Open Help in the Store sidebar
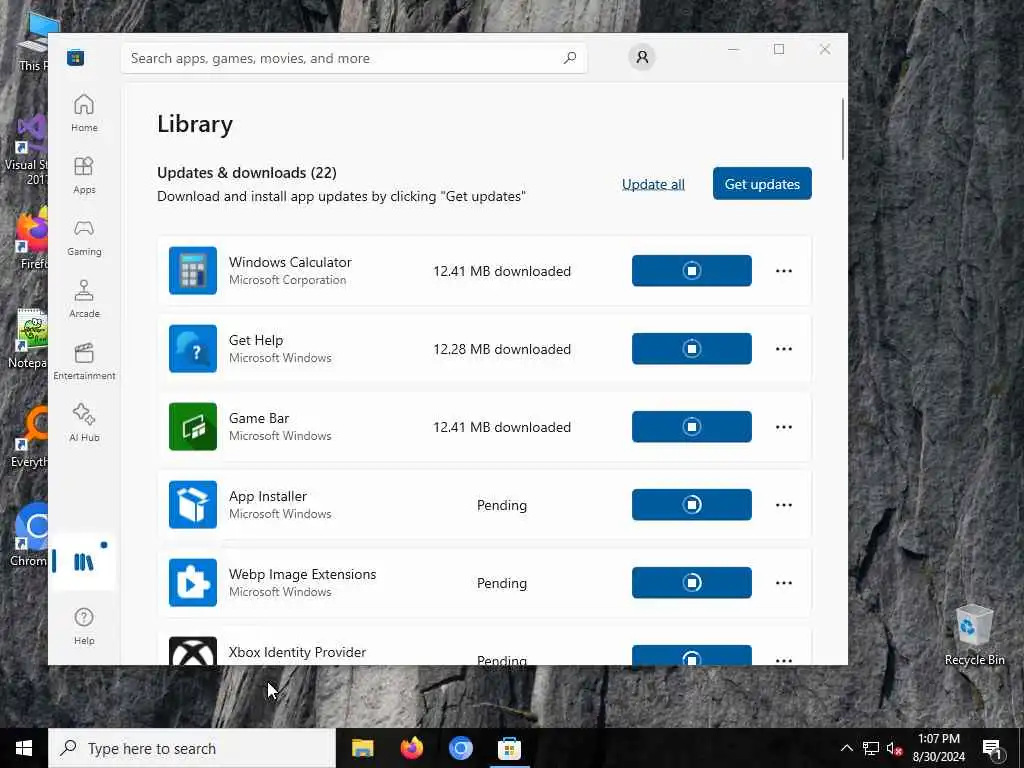Image resolution: width=1024 pixels, height=768 pixels. [x=84, y=626]
